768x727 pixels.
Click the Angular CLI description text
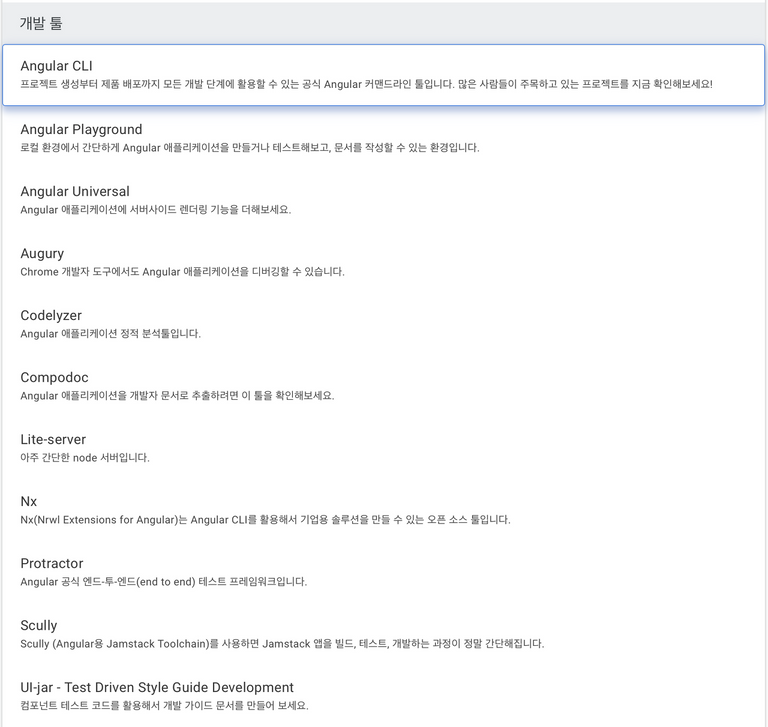coord(366,84)
